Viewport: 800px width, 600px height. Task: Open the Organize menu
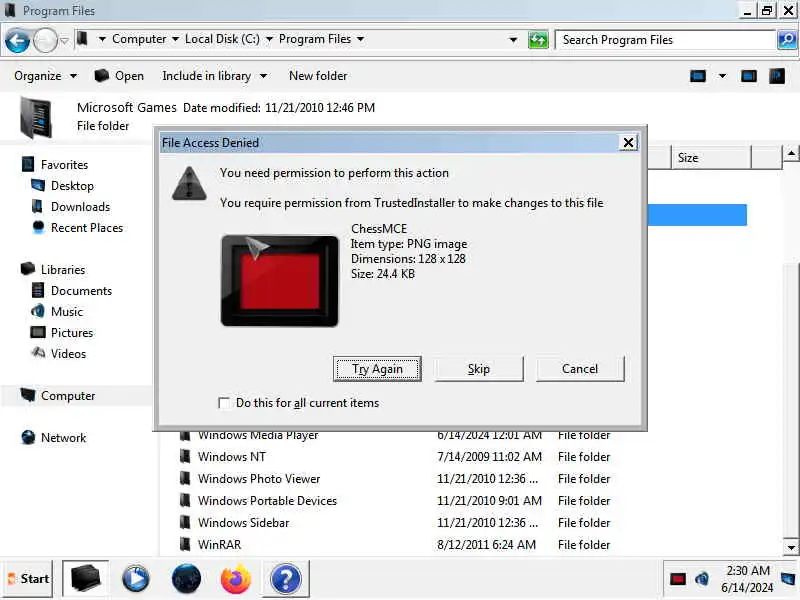[45, 76]
